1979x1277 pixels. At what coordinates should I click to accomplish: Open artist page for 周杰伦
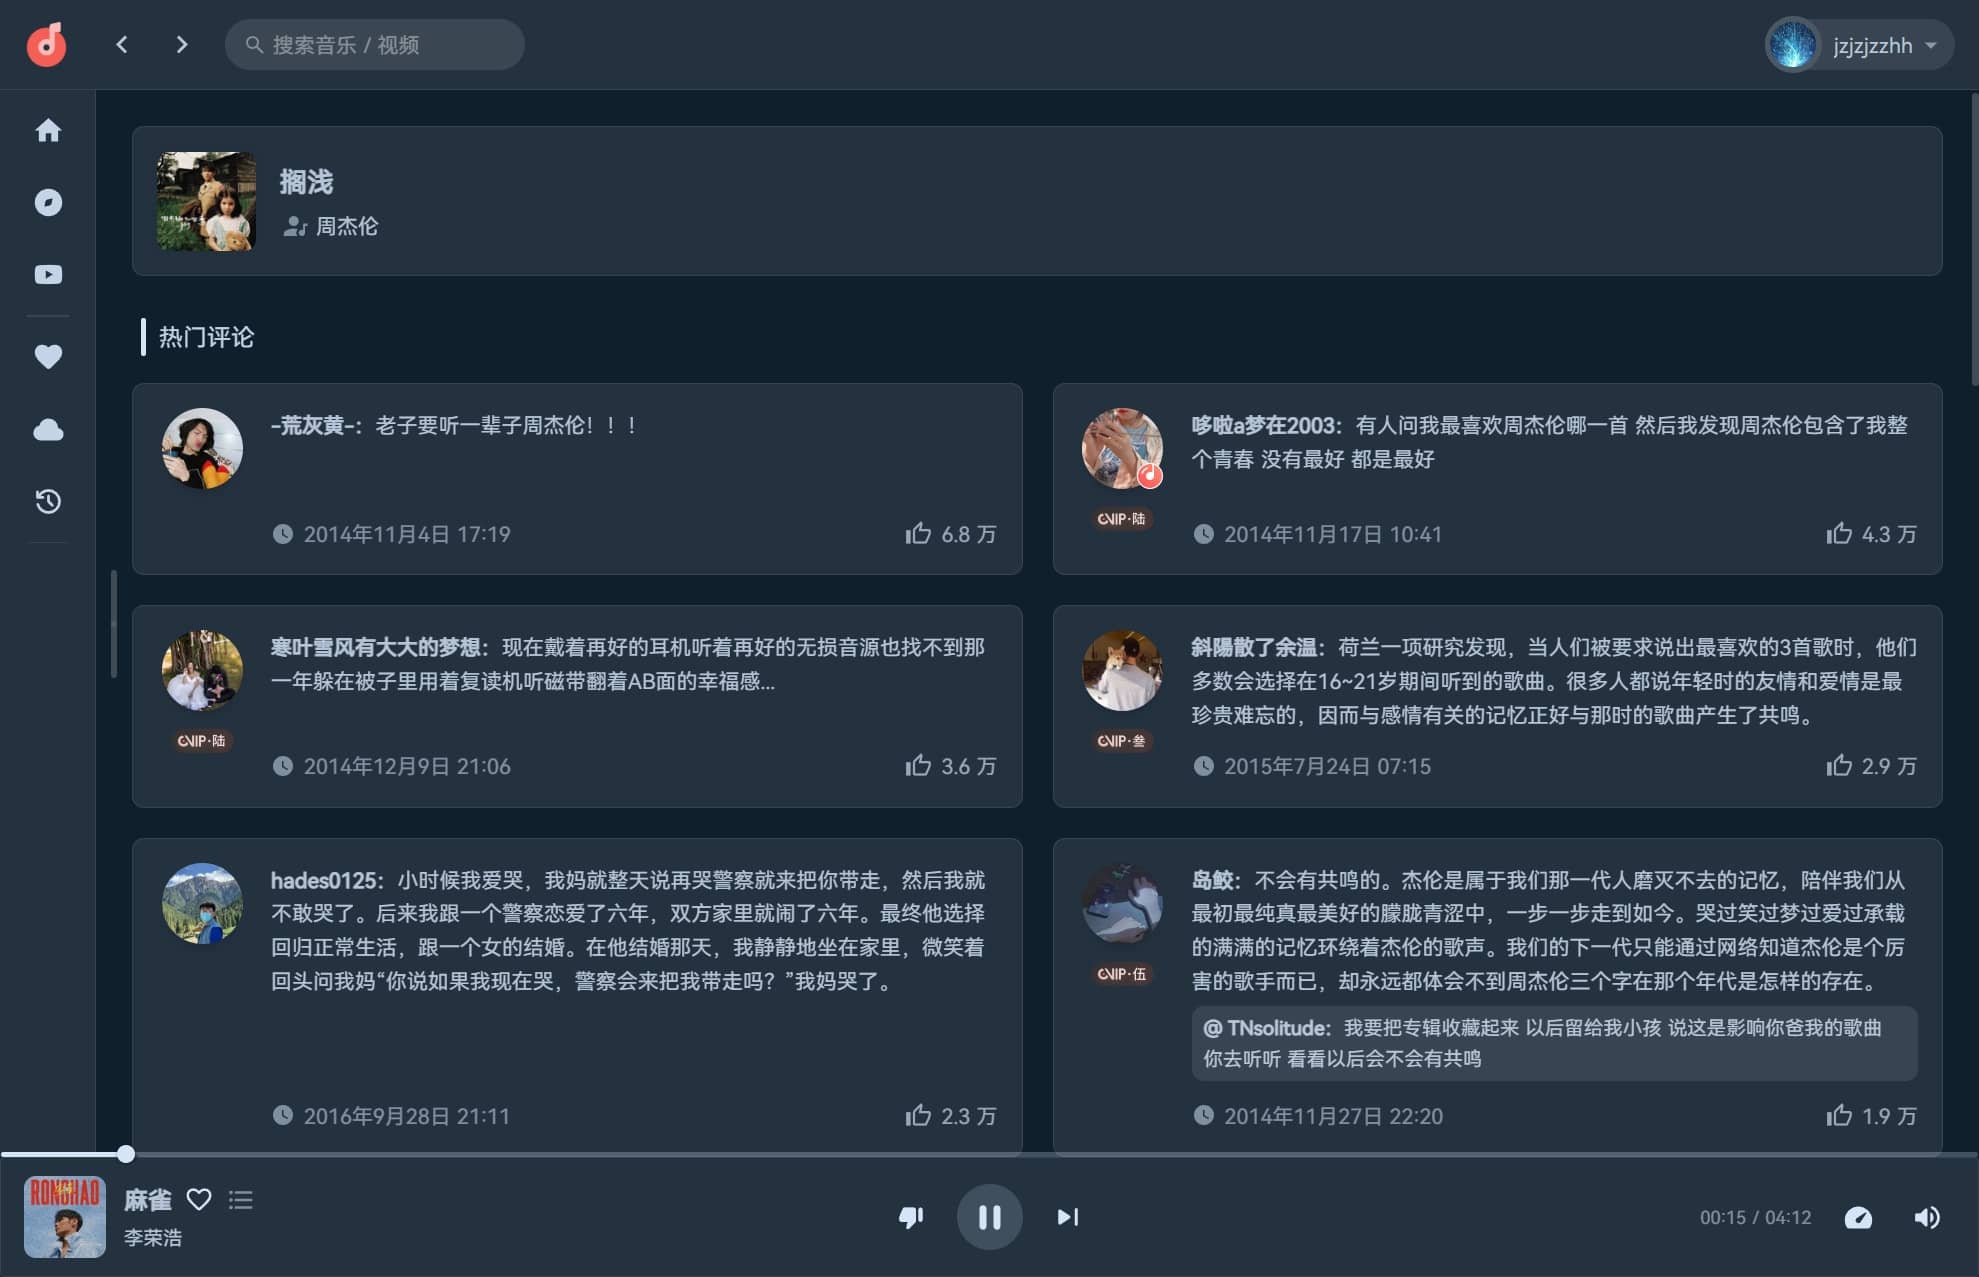(x=347, y=226)
